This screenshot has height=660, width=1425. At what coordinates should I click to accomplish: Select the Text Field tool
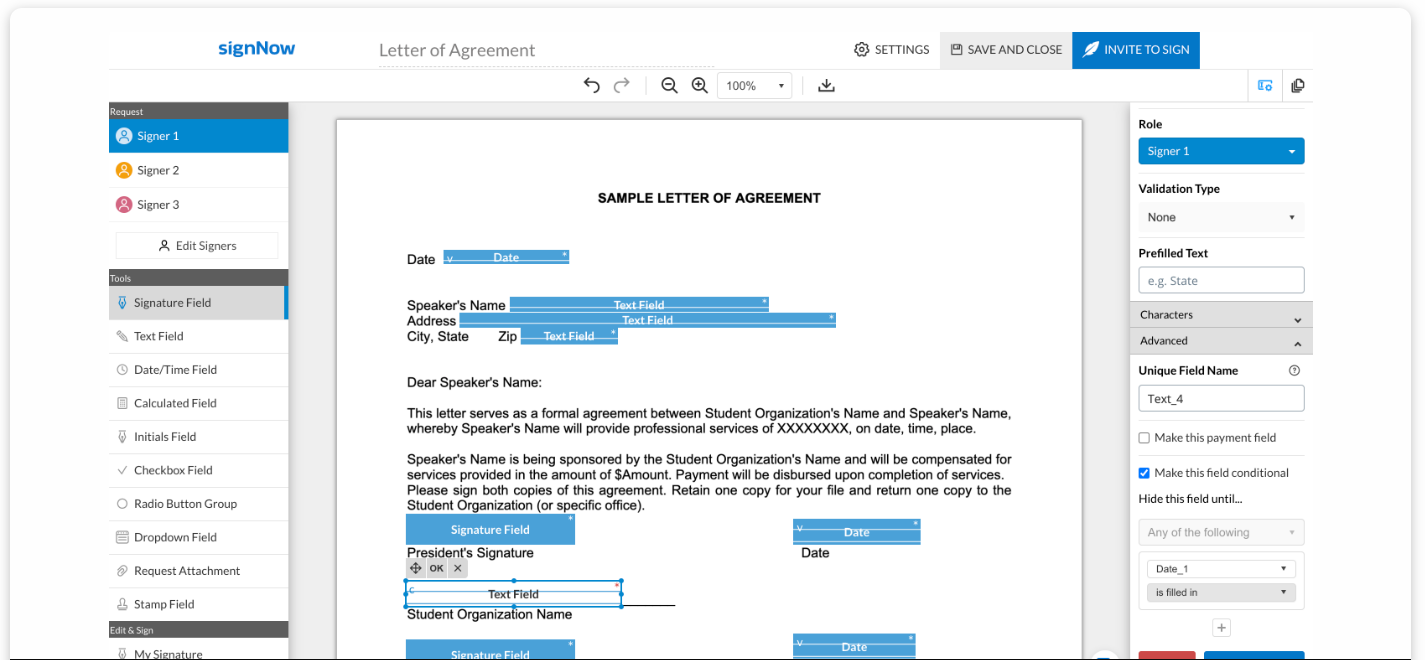coord(198,337)
